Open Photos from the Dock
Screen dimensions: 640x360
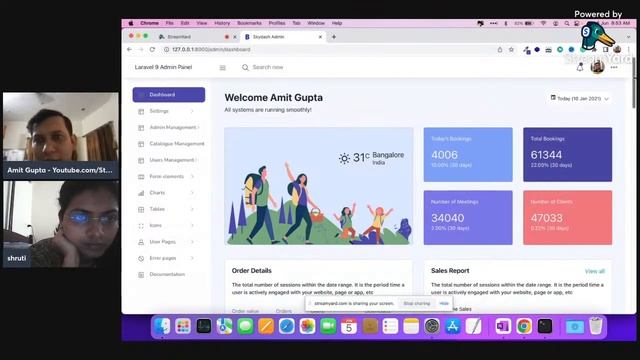(307, 327)
